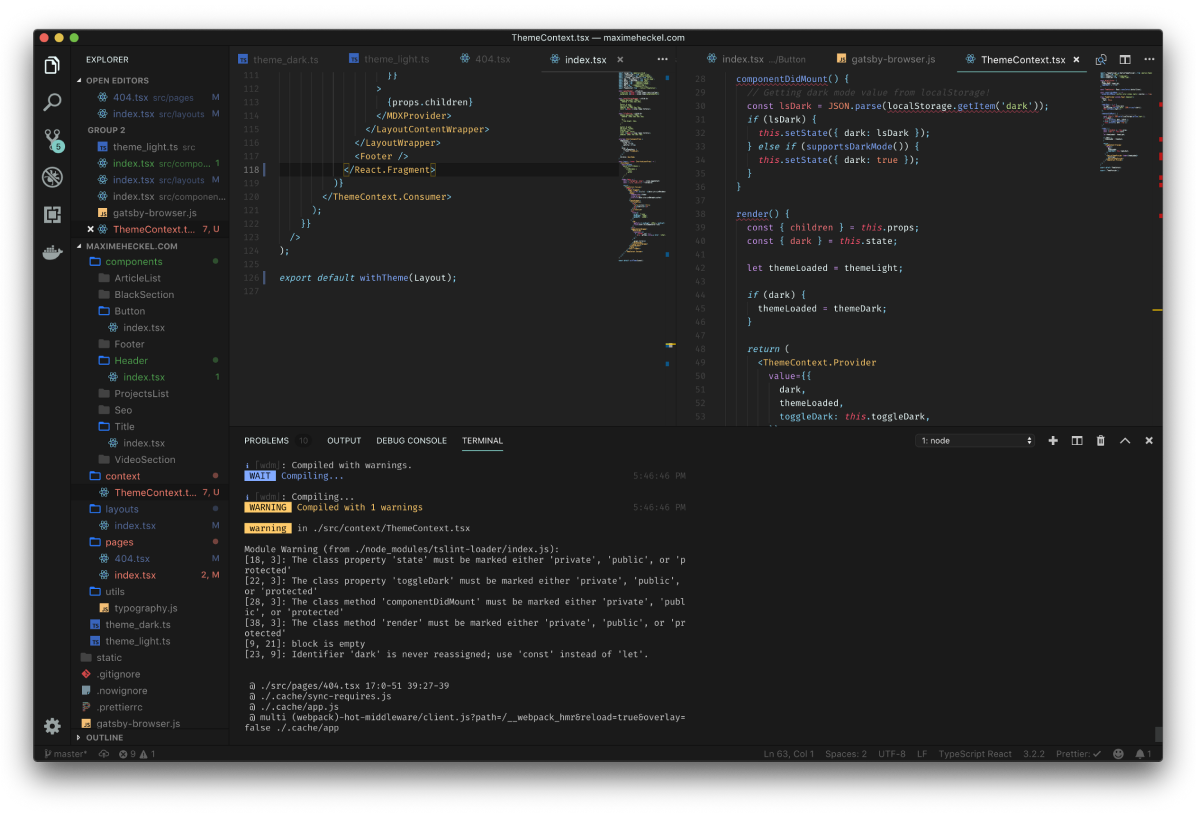Split the terminal panel
The height and width of the screenshot is (817, 1196).
coord(1077,440)
